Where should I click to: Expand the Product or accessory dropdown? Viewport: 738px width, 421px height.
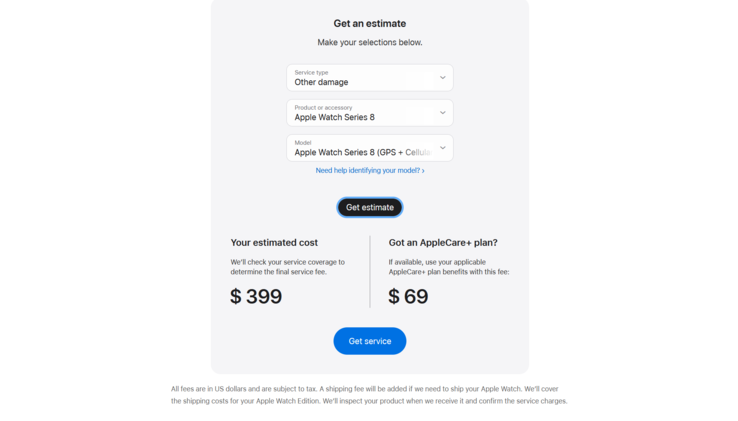[x=362, y=113]
